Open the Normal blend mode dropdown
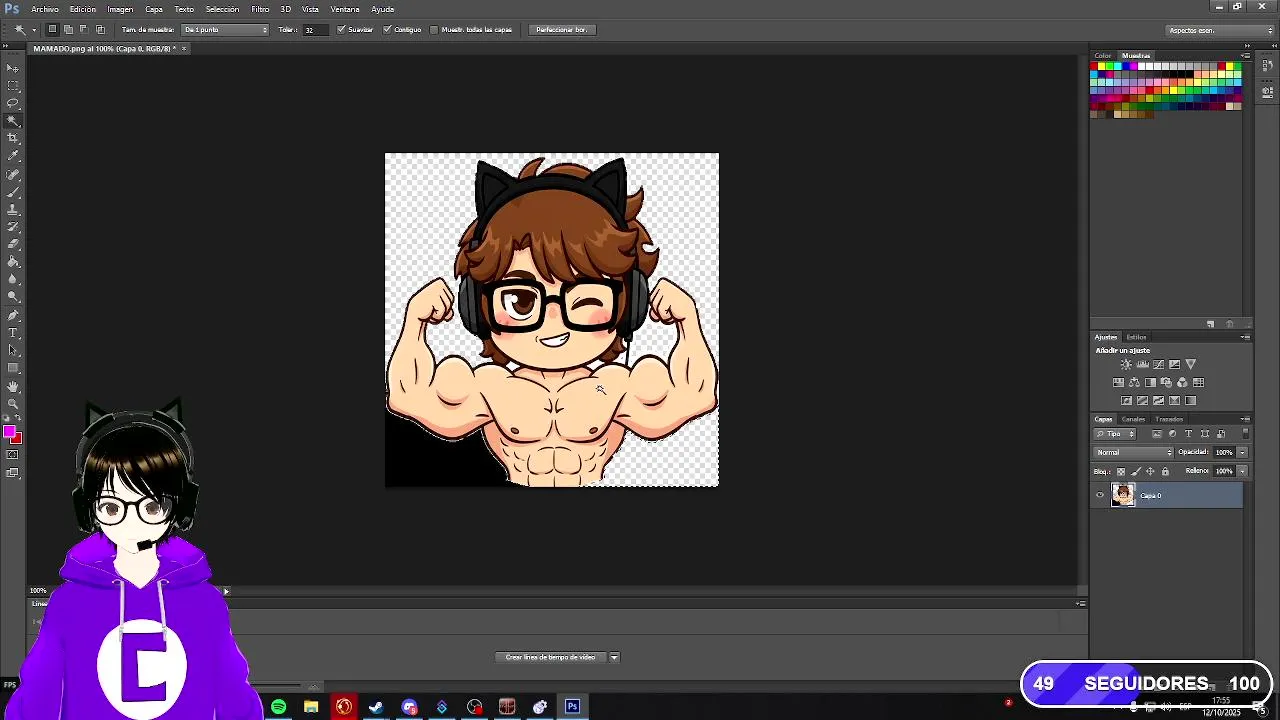 coord(1134,452)
